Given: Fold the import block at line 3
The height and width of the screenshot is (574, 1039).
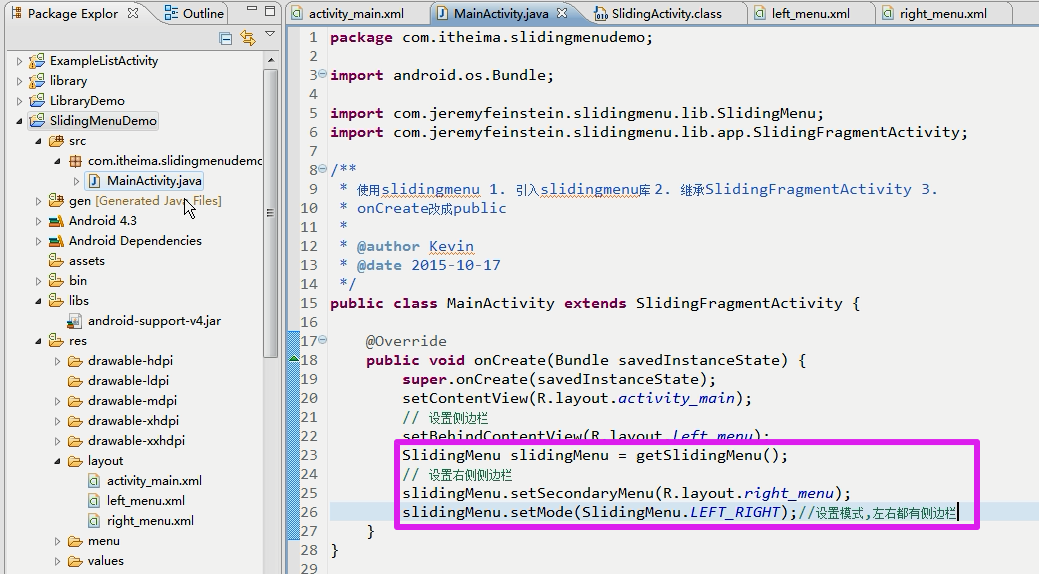Looking at the screenshot, I should pos(321,75).
